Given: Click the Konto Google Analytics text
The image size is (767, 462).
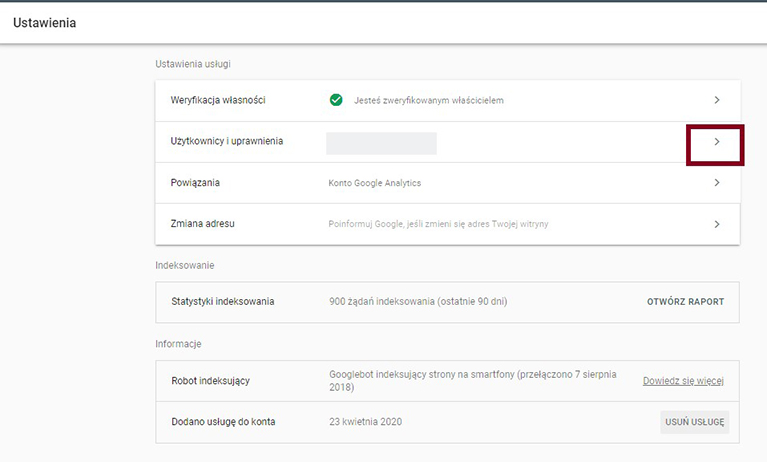Looking at the screenshot, I should pos(375,183).
